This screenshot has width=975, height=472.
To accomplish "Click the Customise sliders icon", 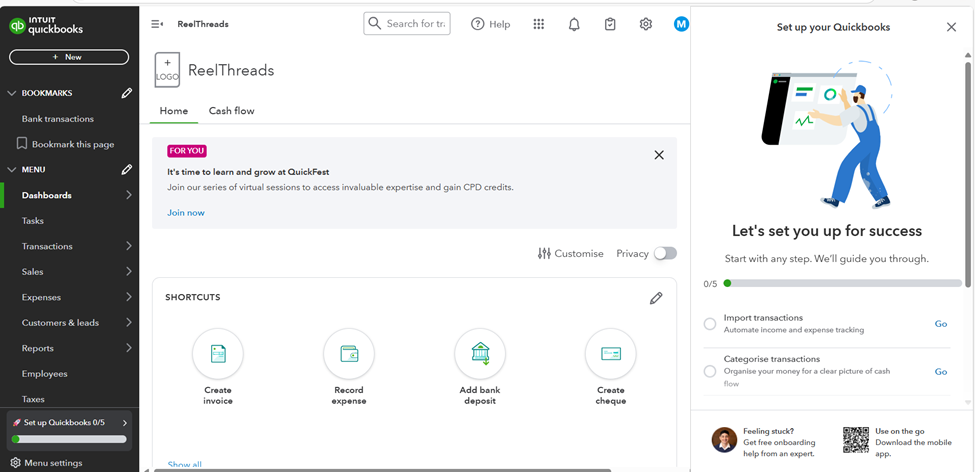I will (544, 253).
